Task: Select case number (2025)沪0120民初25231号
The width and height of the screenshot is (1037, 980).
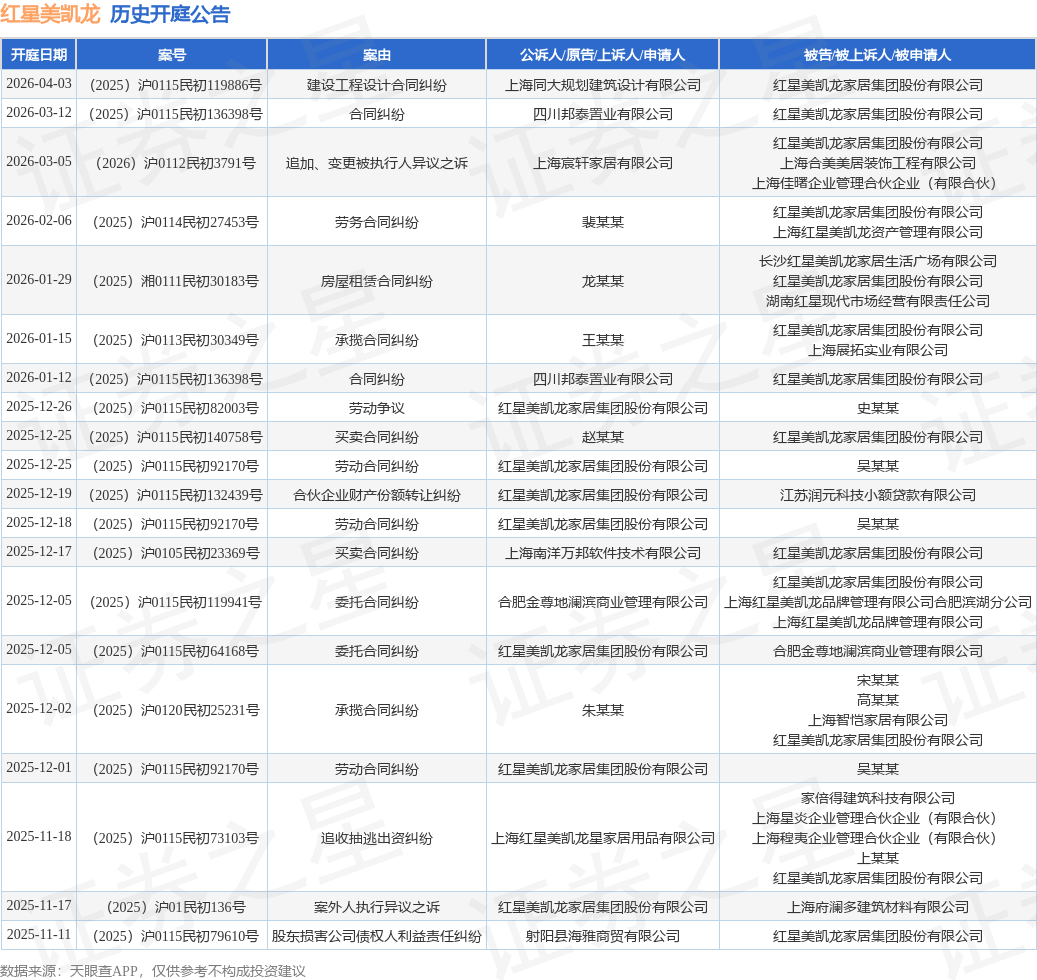Action: point(175,710)
